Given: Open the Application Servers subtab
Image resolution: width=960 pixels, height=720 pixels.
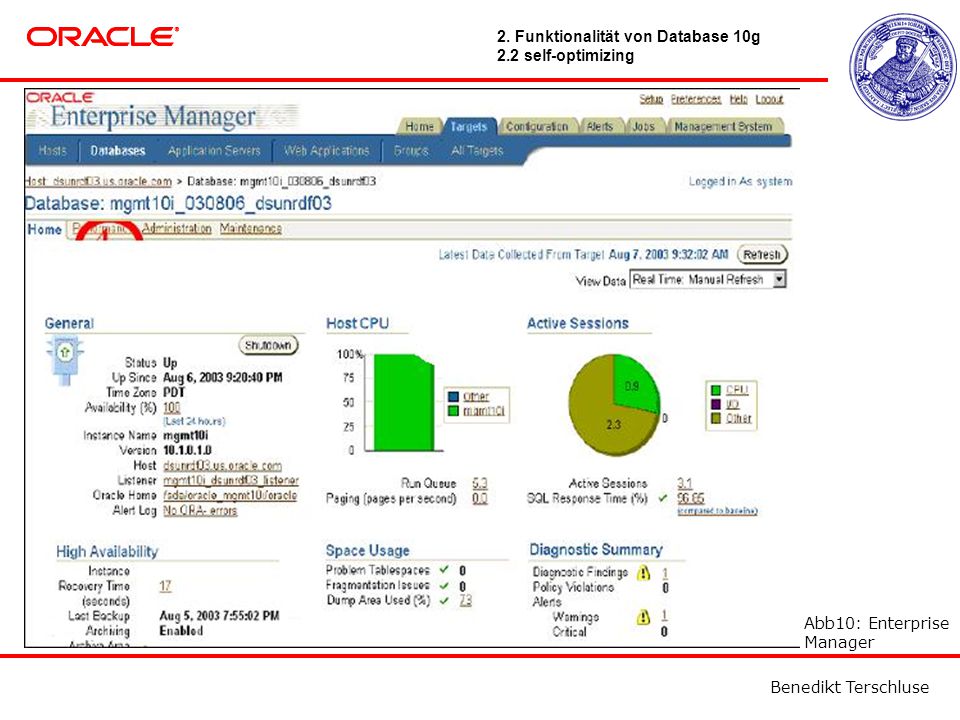Looking at the screenshot, I should pyautogui.click(x=214, y=151).
